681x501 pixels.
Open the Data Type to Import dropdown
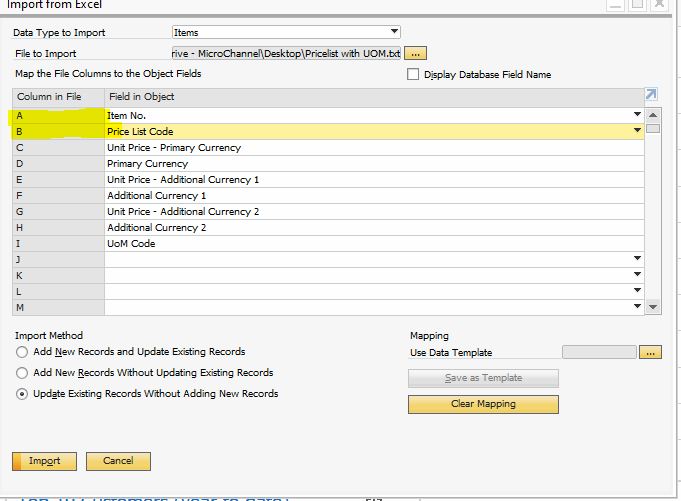pos(394,33)
